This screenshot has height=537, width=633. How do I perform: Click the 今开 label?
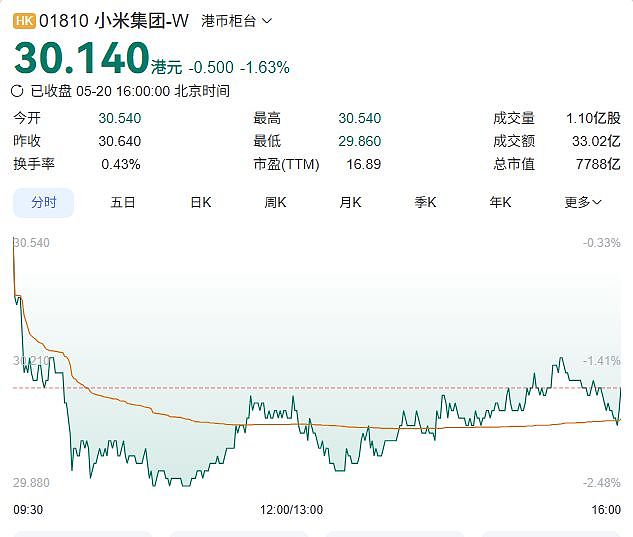click(27, 118)
